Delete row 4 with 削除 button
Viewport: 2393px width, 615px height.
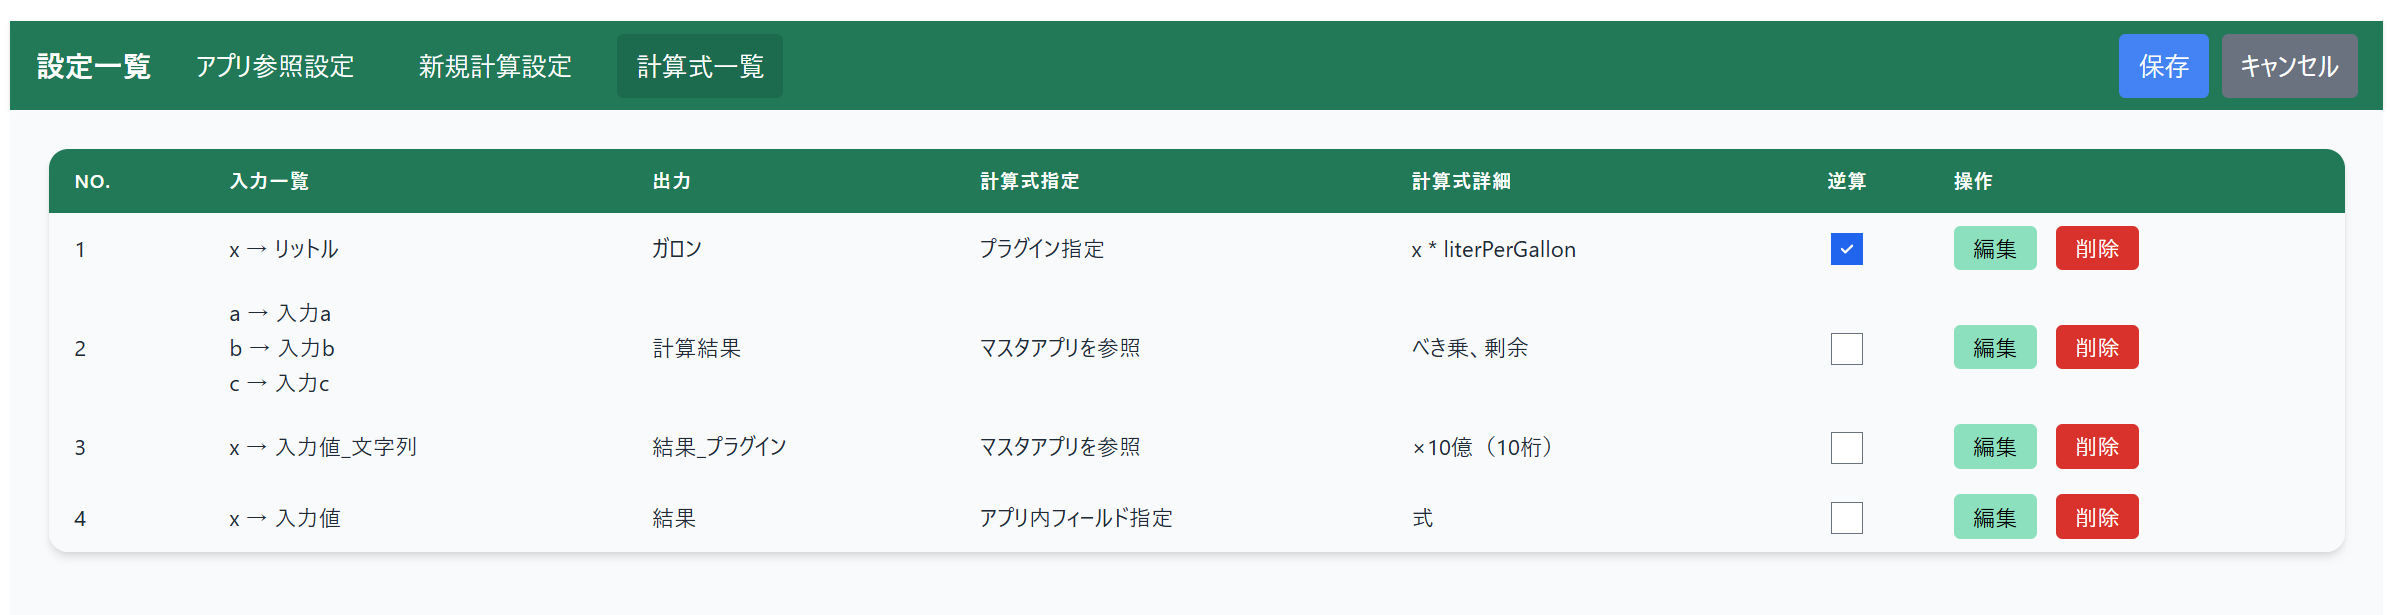click(2096, 517)
